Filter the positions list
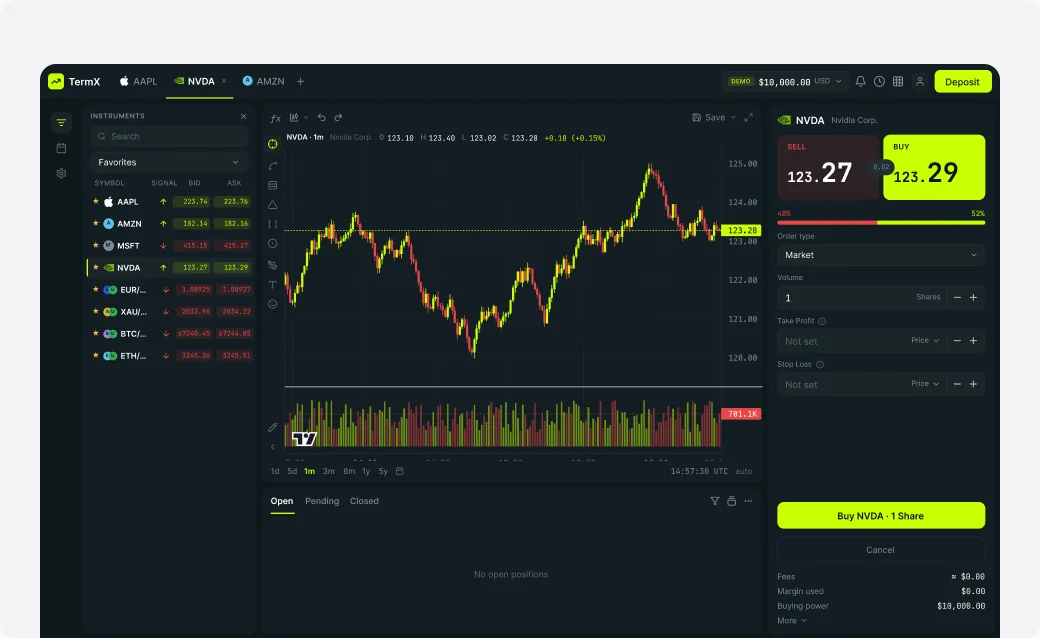The height and width of the screenshot is (638, 1040). click(x=714, y=501)
